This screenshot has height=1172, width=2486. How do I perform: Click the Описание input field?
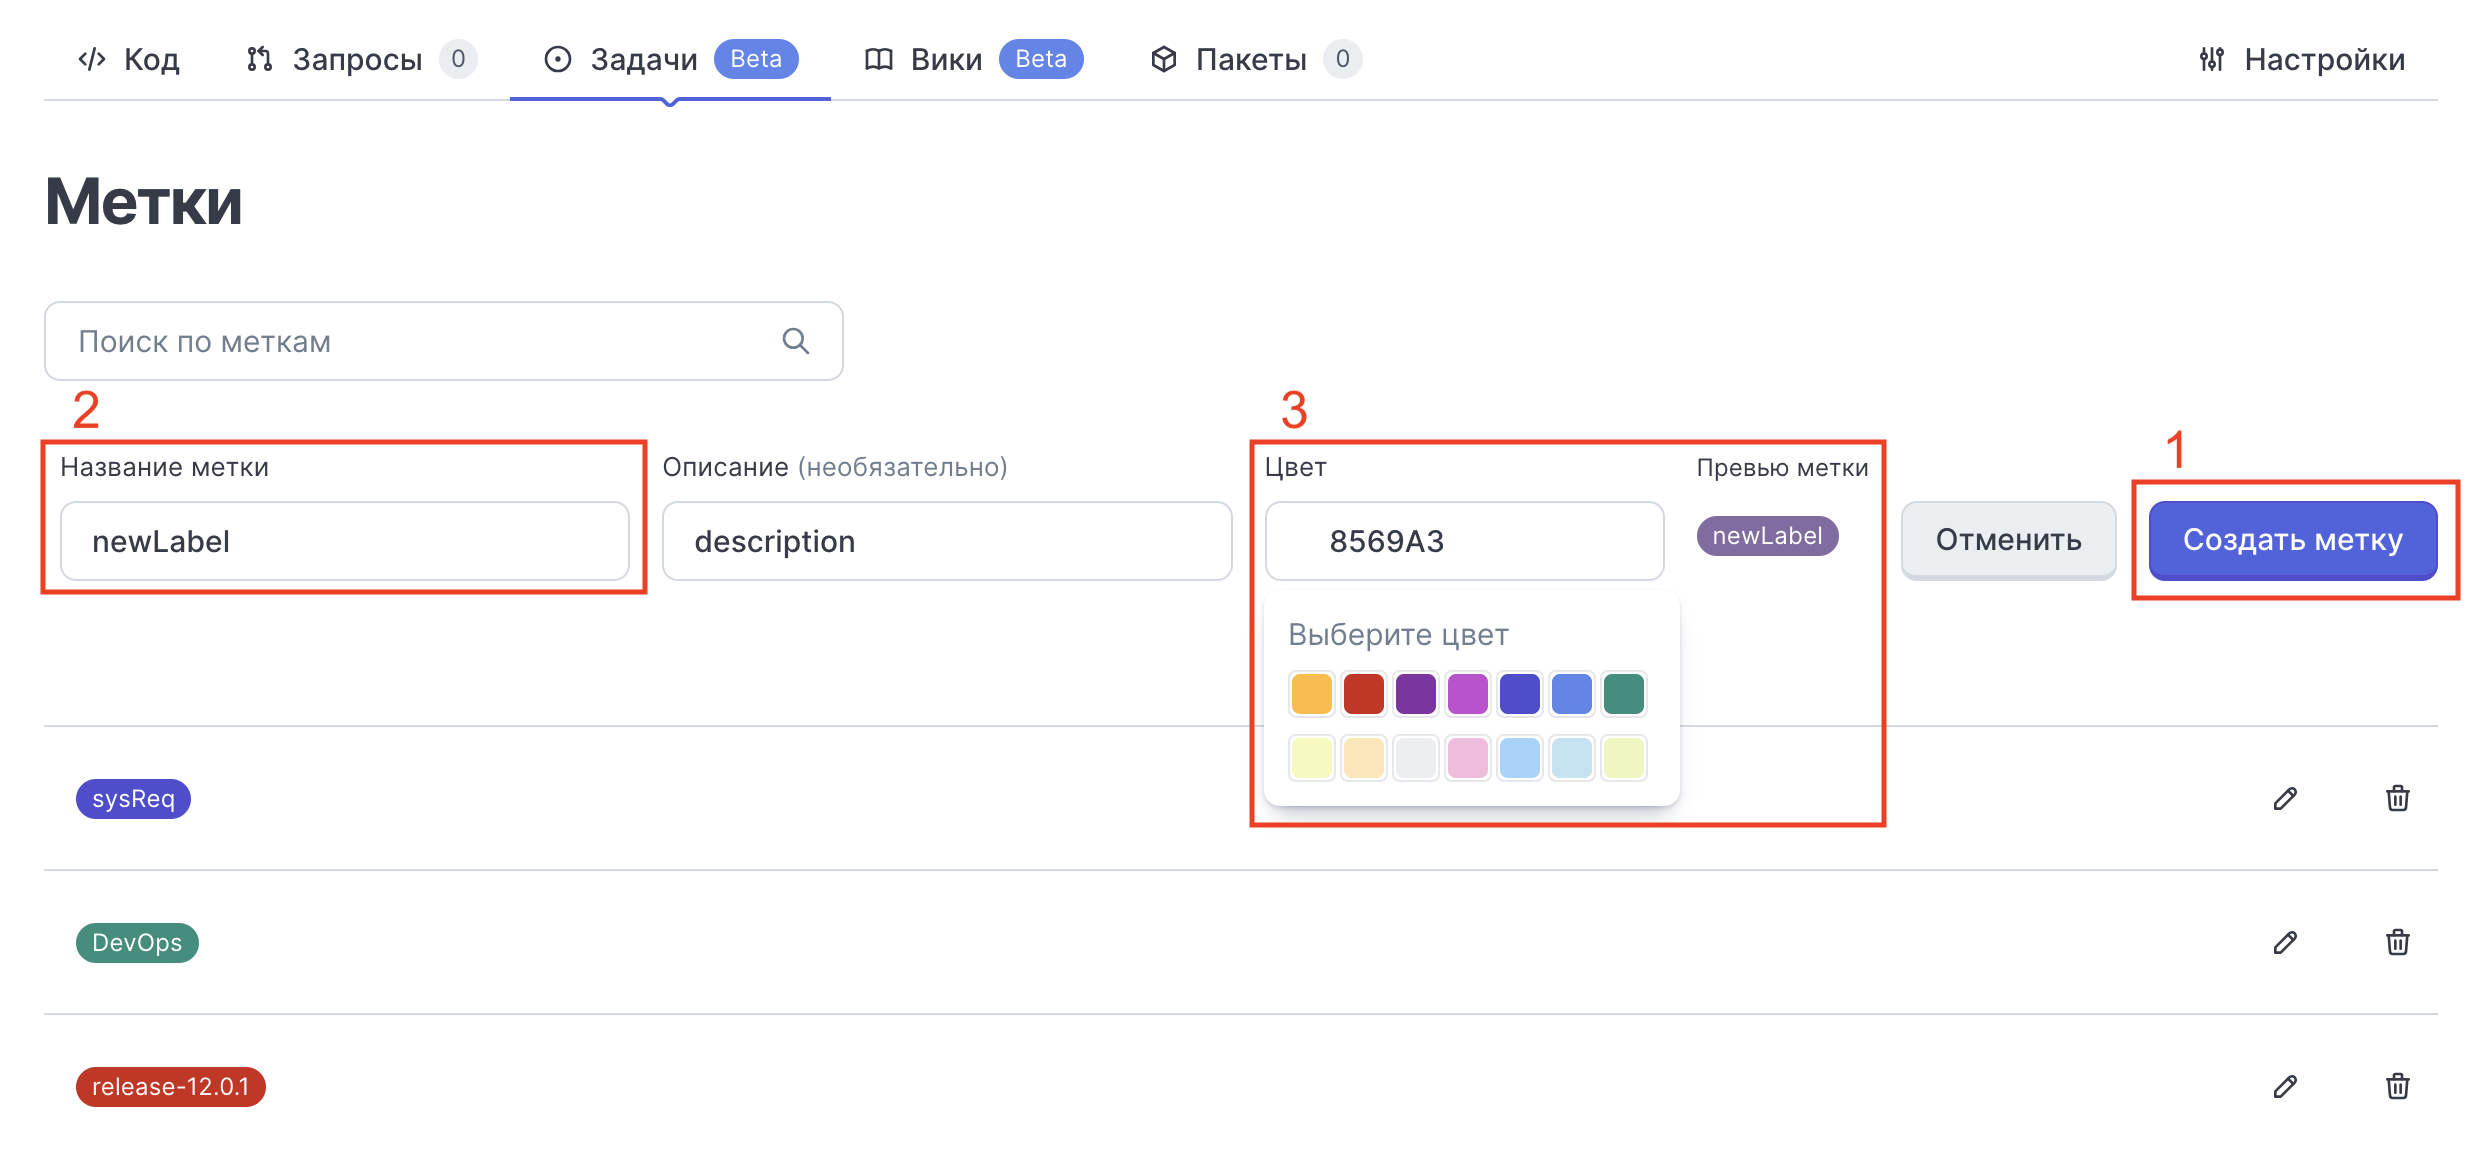(x=947, y=541)
